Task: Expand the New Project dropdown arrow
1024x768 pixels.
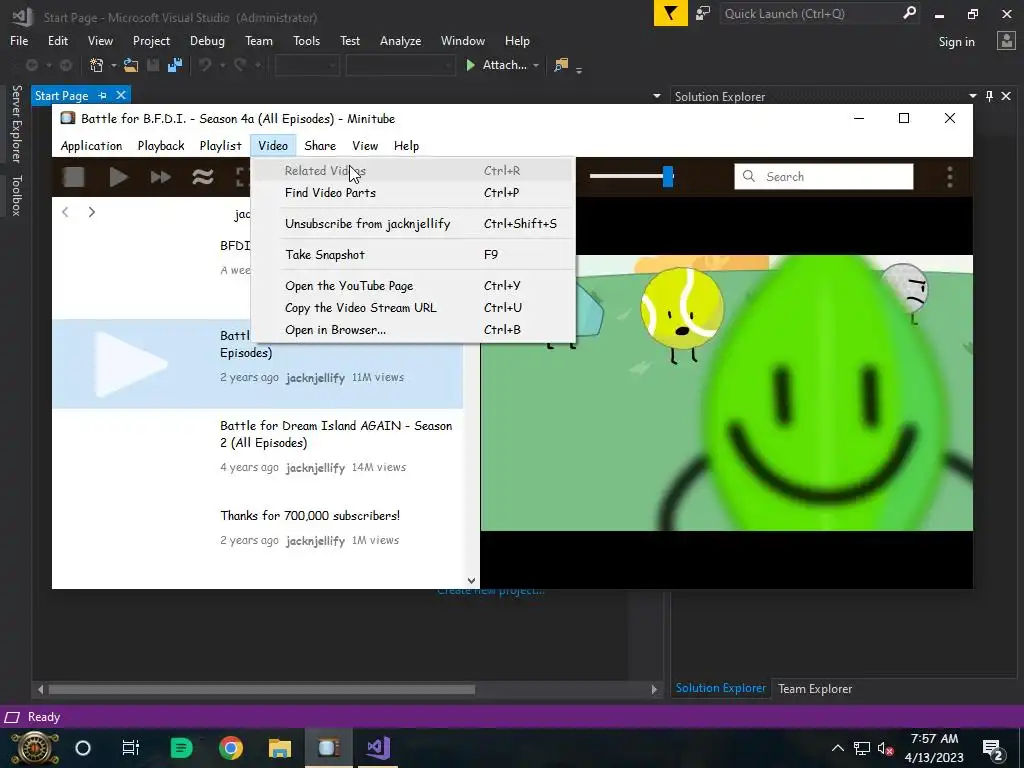Action: tap(113, 65)
